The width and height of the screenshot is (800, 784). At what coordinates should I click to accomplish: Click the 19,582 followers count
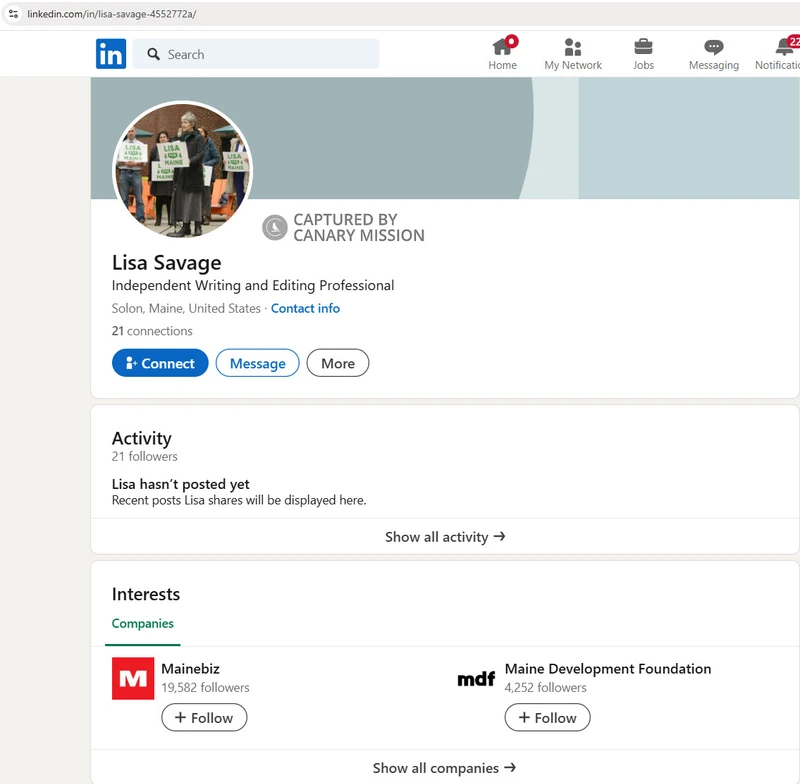click(x=205, y=687)
